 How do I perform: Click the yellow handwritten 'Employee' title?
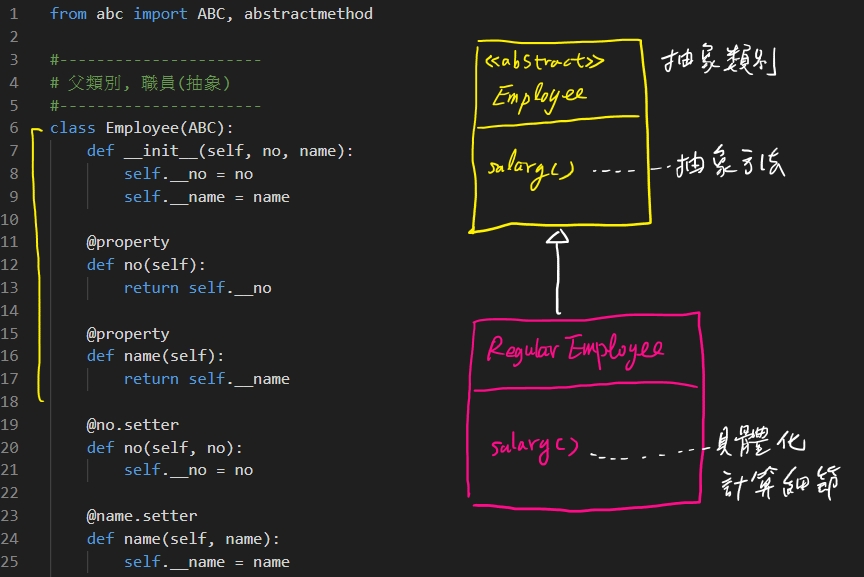point(539,98)
